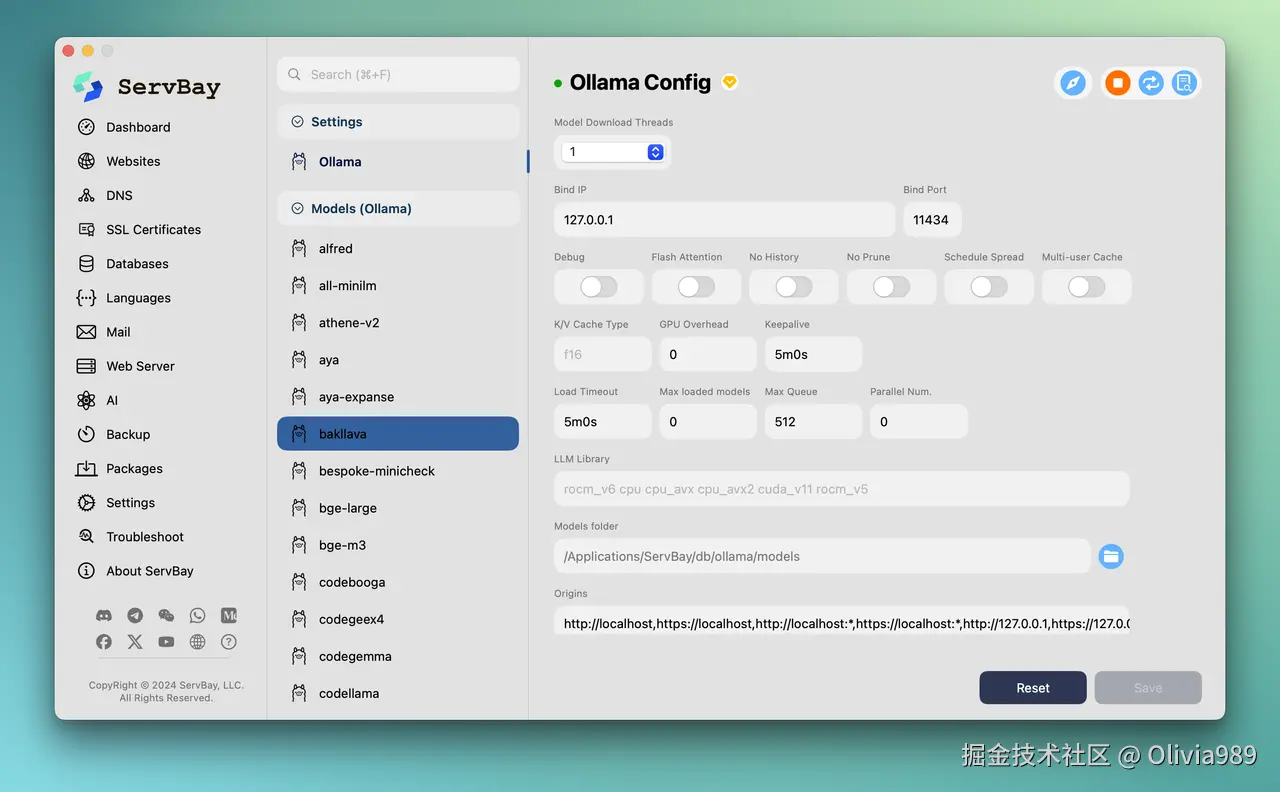This screenshot has width=1280, height=792.
Task: Click the llama icon next to alfred
Action: 299,248
